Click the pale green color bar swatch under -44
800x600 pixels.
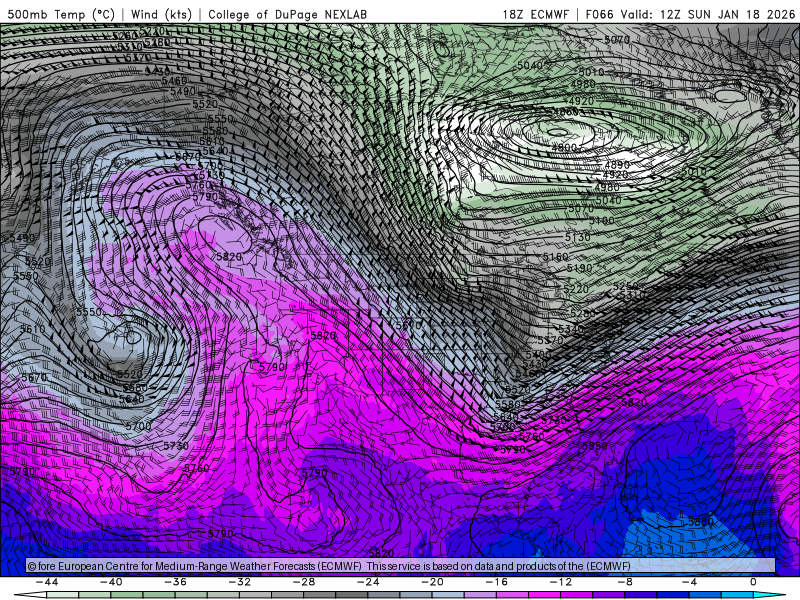63,595
